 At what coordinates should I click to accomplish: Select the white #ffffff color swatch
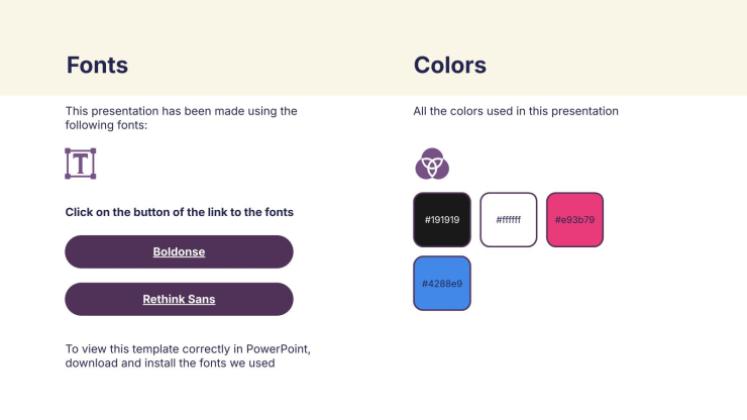508,219
